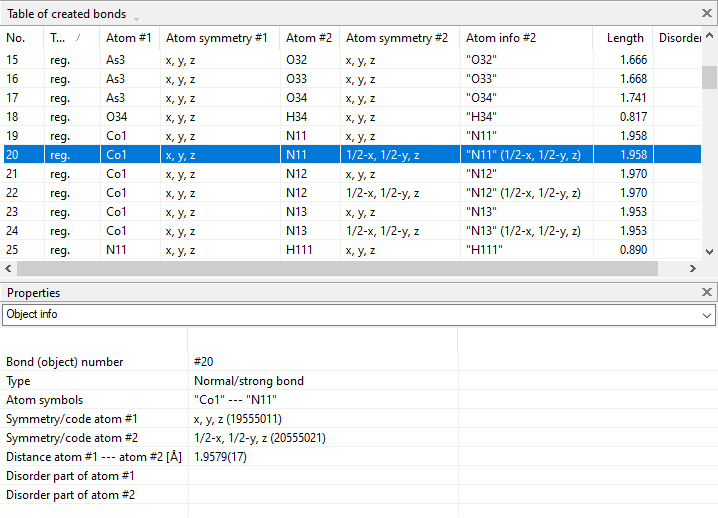
Task: Open the Table of created bonds title dropdown arrow
Action: tap(136, 17)
